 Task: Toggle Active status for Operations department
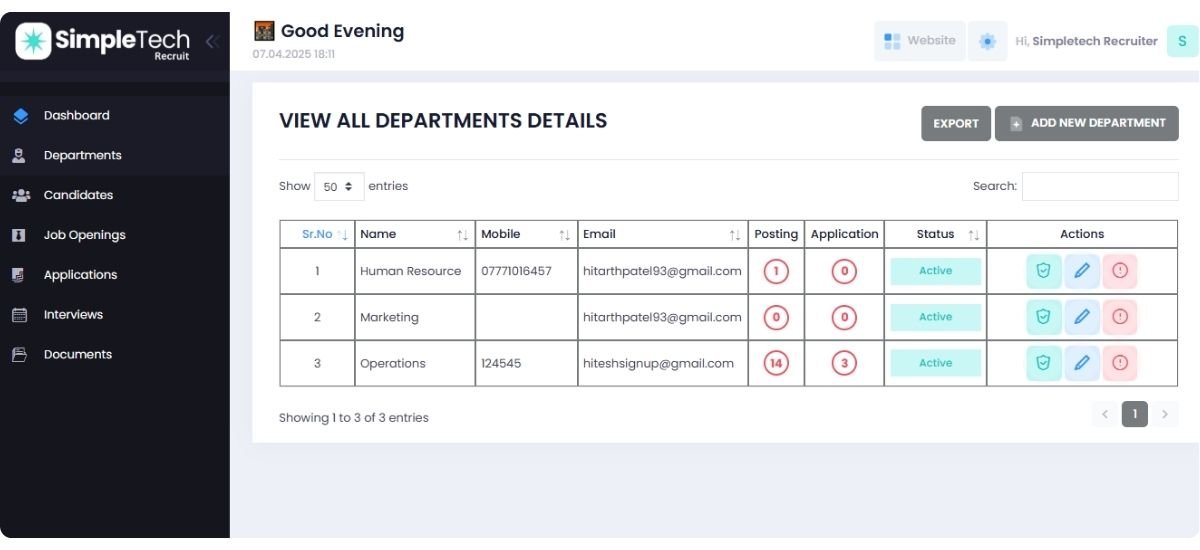pyautogui.click(x=935, y=363)
